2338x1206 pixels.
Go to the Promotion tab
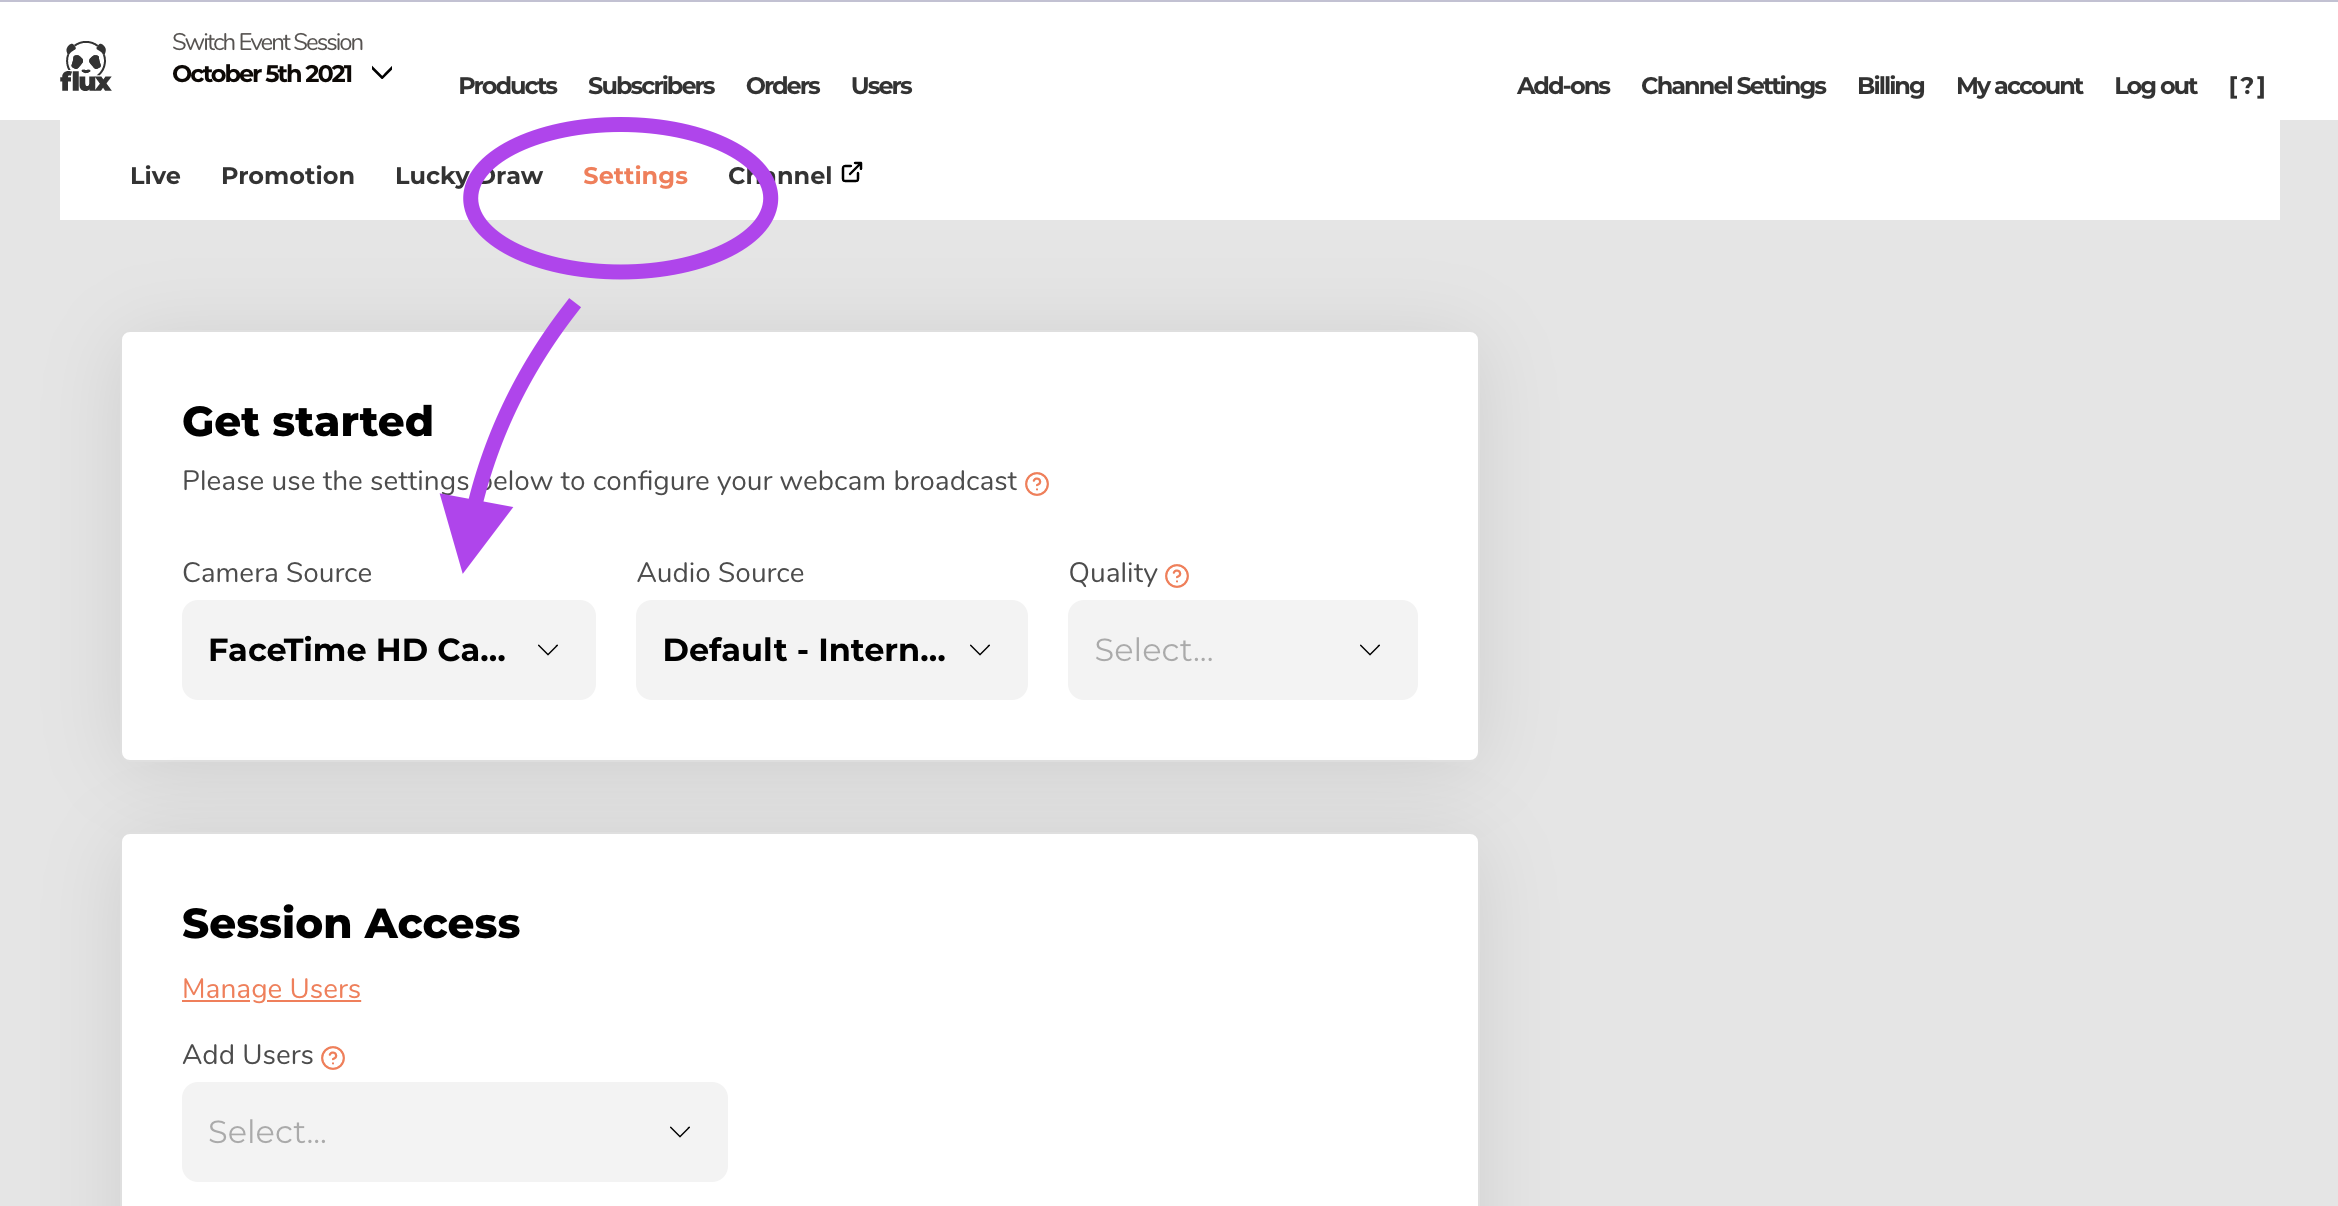click(x=287, y=175)
